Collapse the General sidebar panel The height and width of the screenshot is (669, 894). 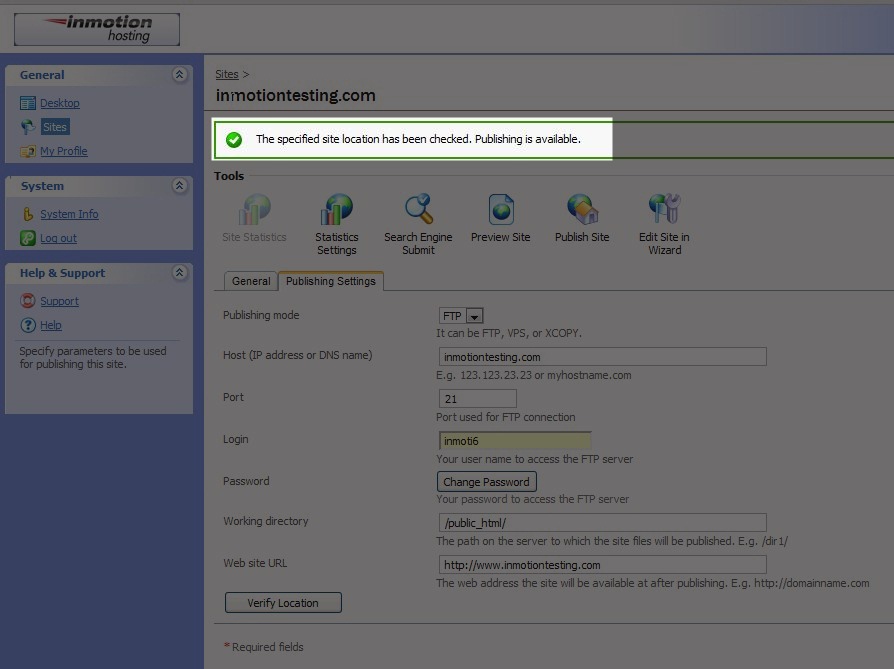pos(179,75)
